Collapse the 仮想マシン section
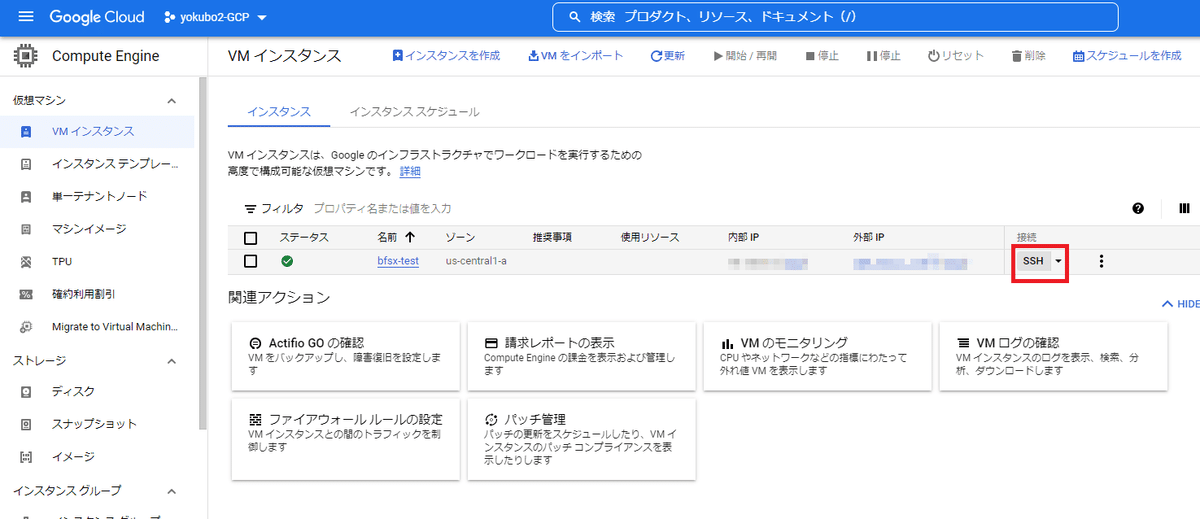The width and height of the screenshot is (1200, 519). (x=171, y=101)
